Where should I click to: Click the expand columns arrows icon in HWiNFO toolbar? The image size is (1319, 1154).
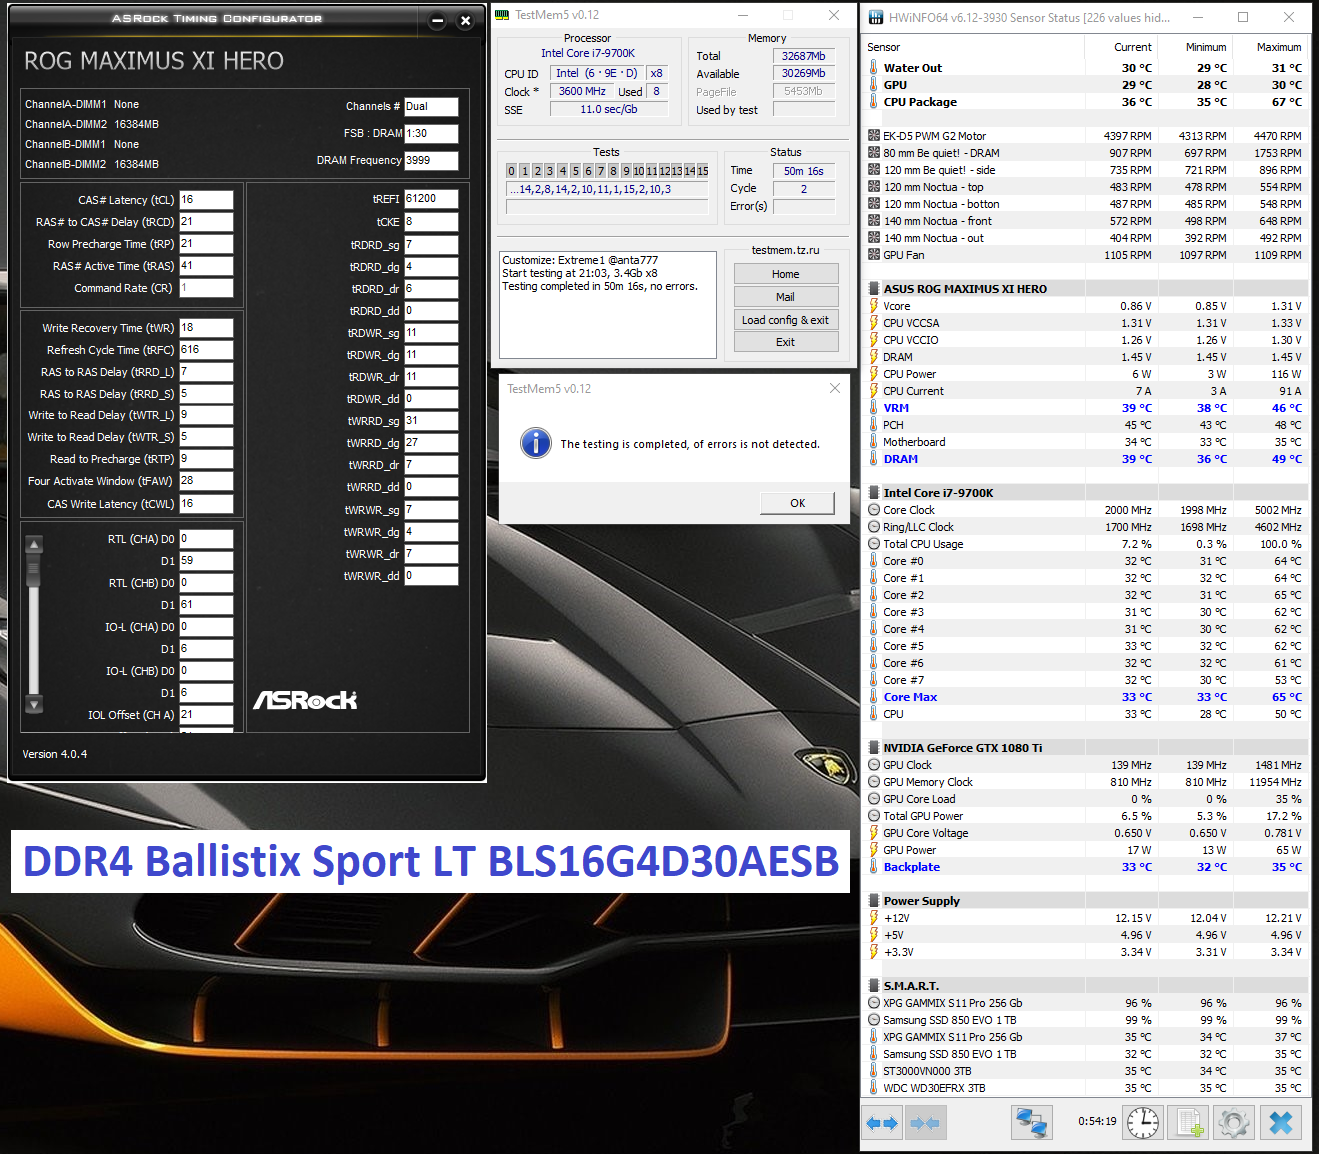coord(881,1123)
